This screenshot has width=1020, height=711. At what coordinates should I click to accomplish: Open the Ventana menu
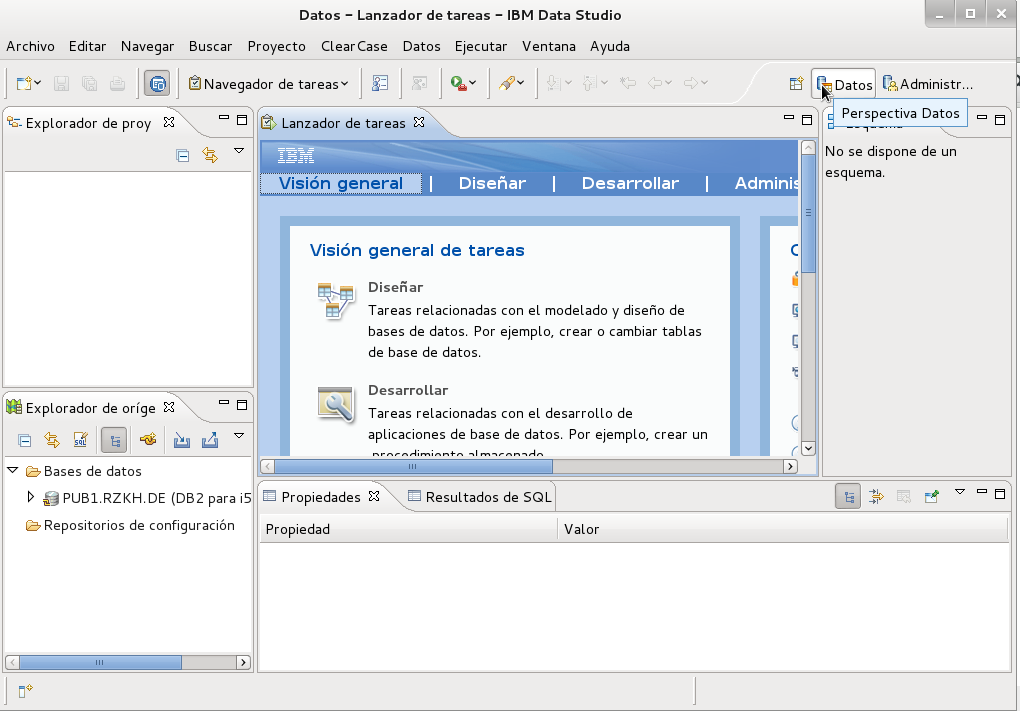pyautogui.click(x=548, y=46)
